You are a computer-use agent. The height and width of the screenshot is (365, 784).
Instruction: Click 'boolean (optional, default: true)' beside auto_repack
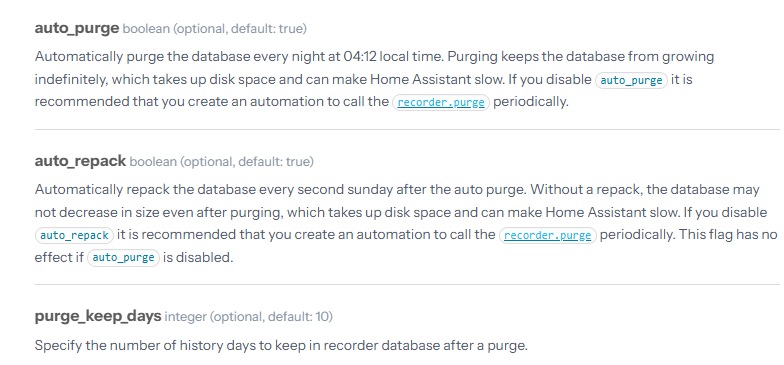[222, 162]
